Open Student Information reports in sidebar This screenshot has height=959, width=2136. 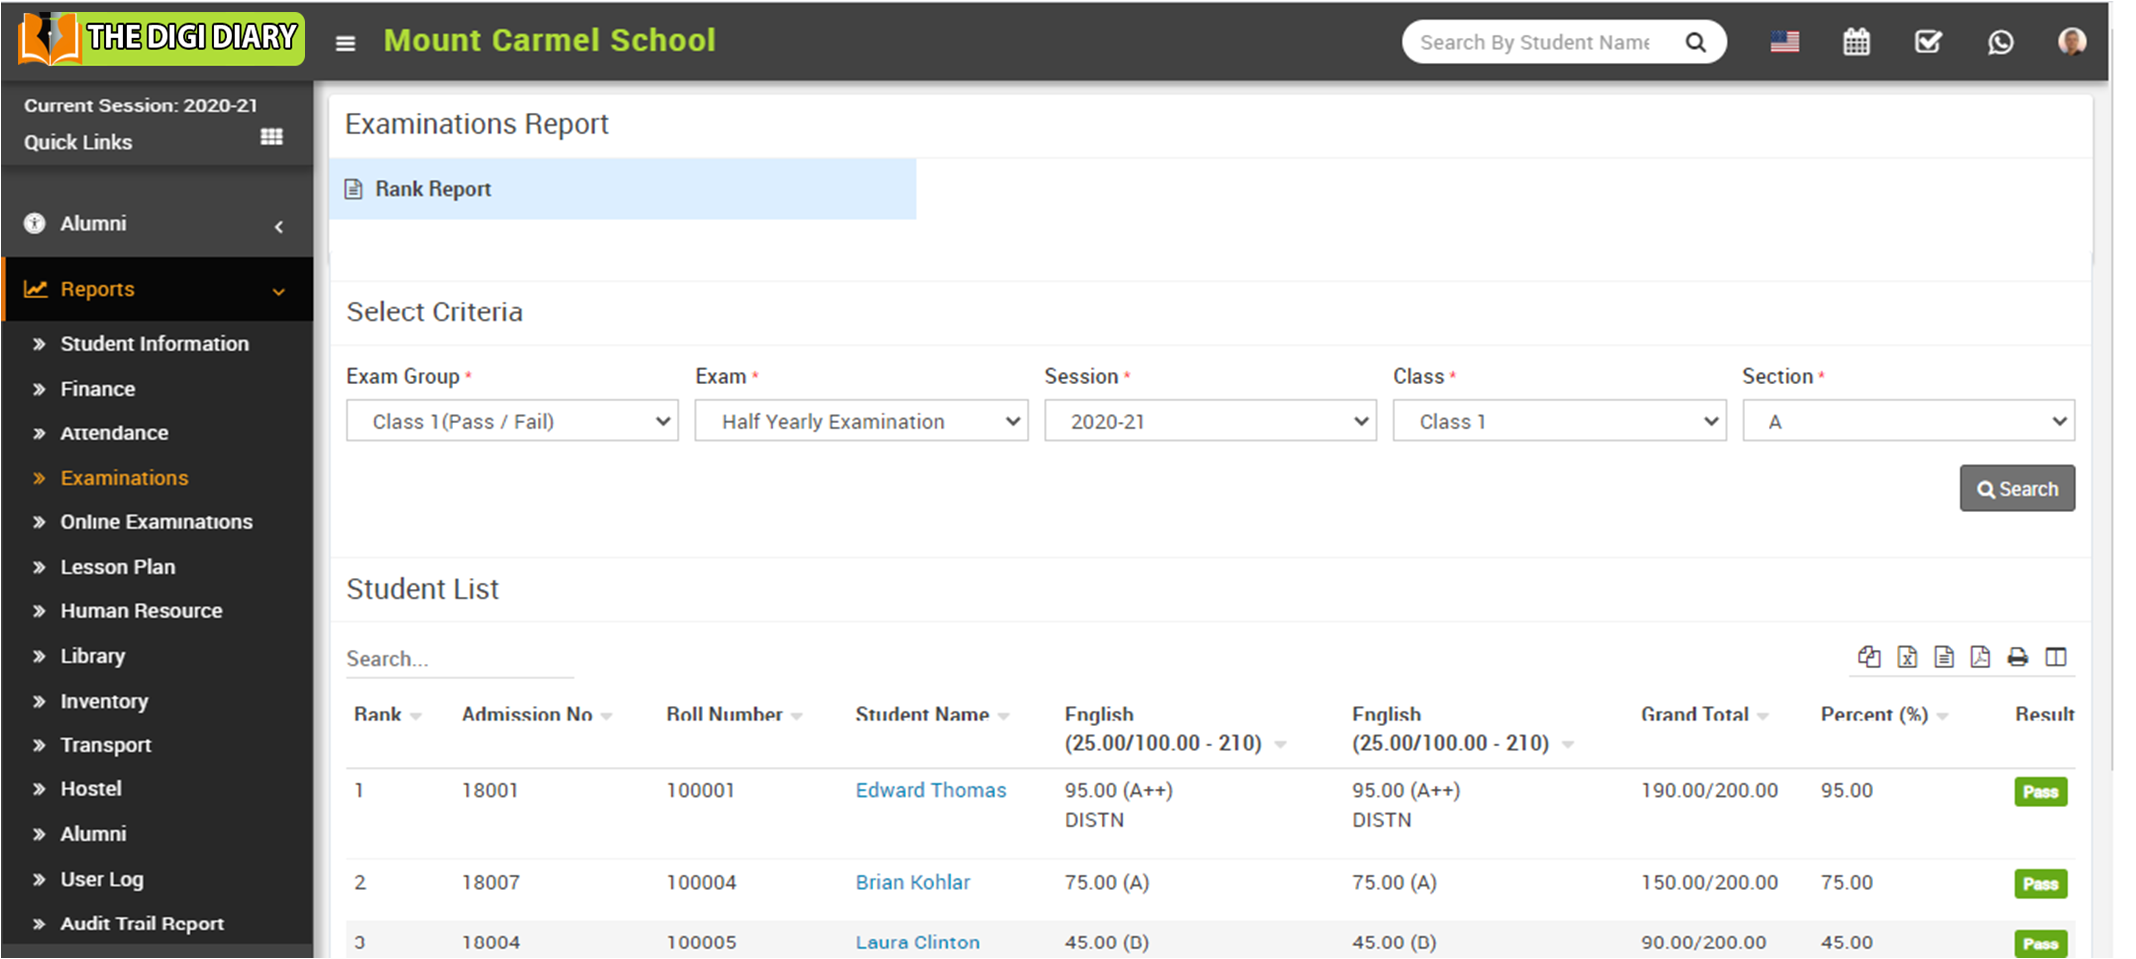(x=154, y=344)
